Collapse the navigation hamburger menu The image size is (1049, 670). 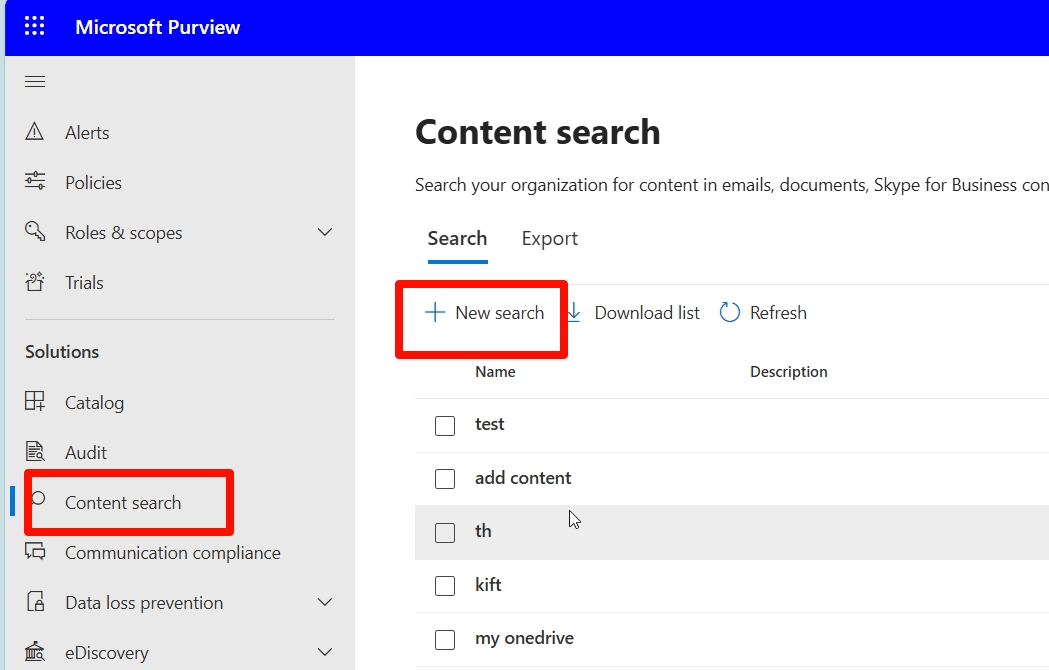[x=35, y=82]
